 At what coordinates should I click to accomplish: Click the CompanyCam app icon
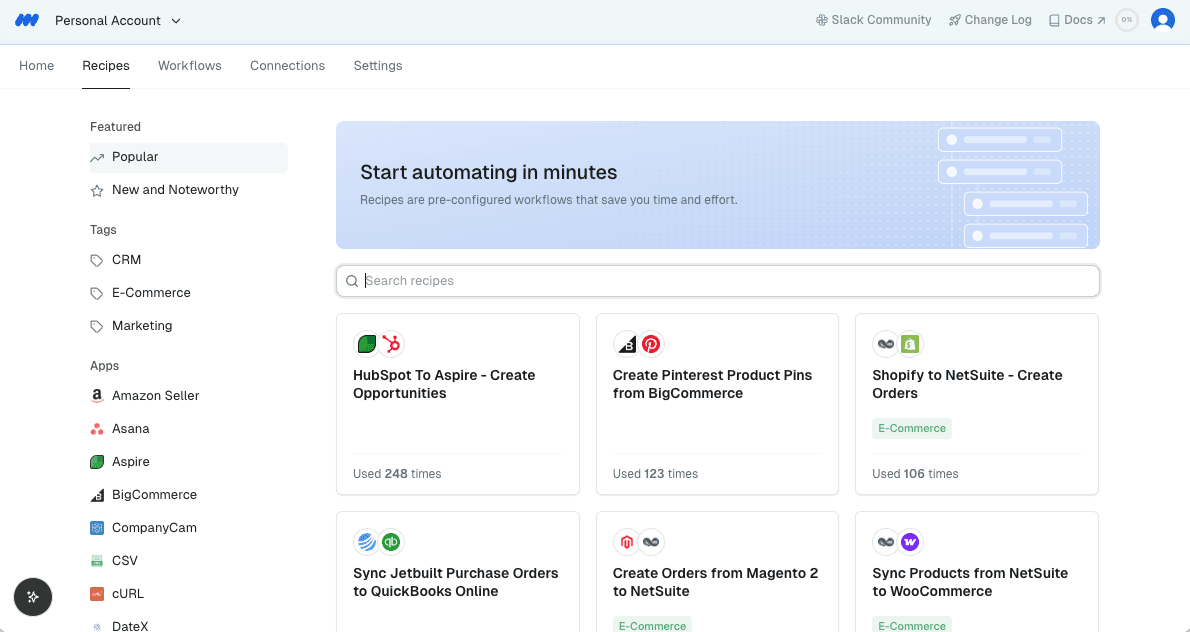coord(97,528)
